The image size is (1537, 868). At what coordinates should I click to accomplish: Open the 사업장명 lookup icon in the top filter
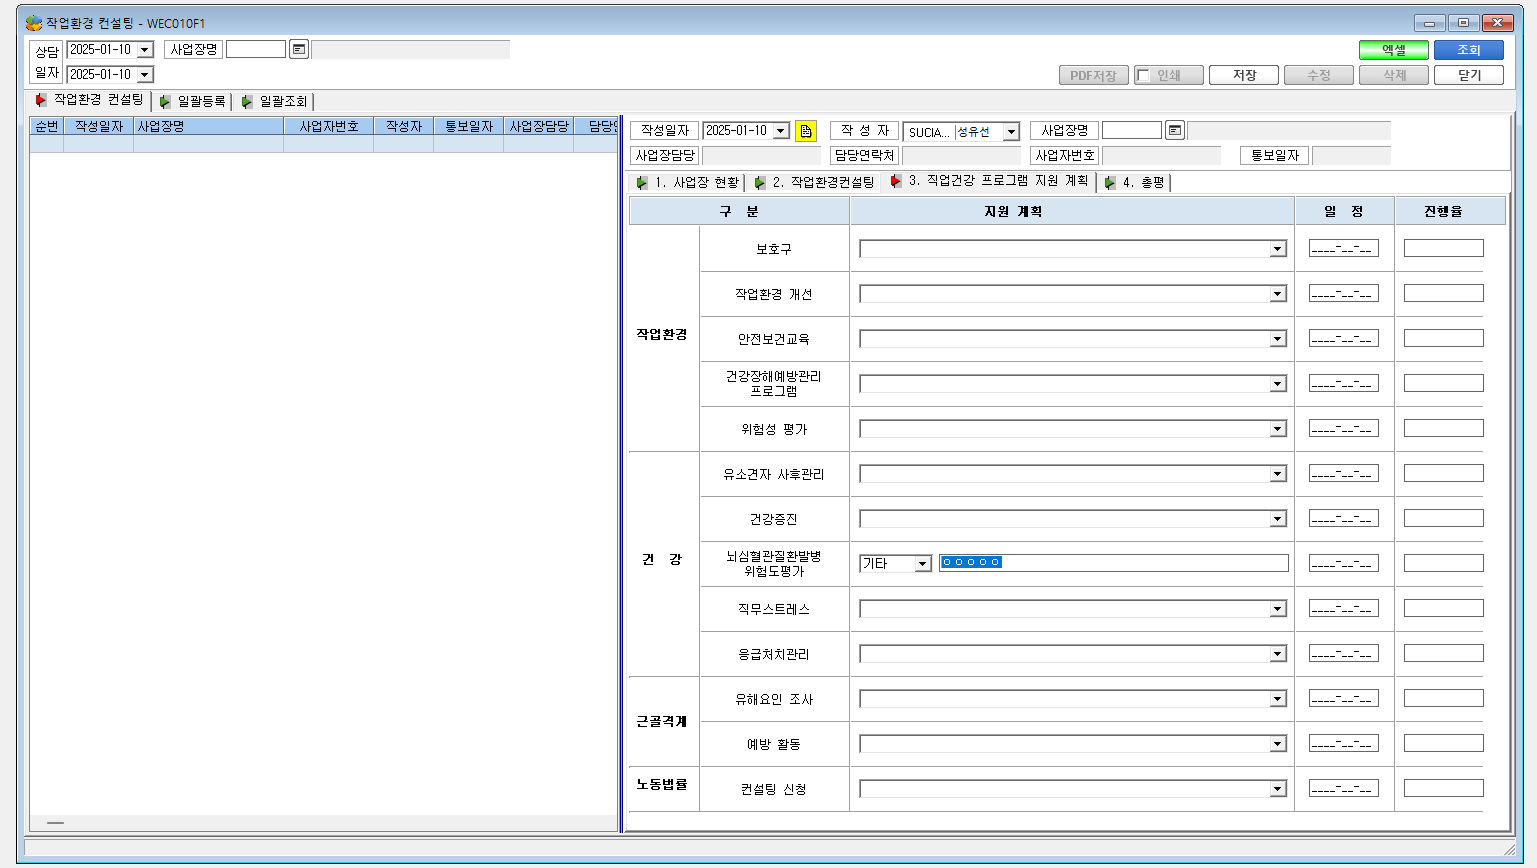coord(299,49)
